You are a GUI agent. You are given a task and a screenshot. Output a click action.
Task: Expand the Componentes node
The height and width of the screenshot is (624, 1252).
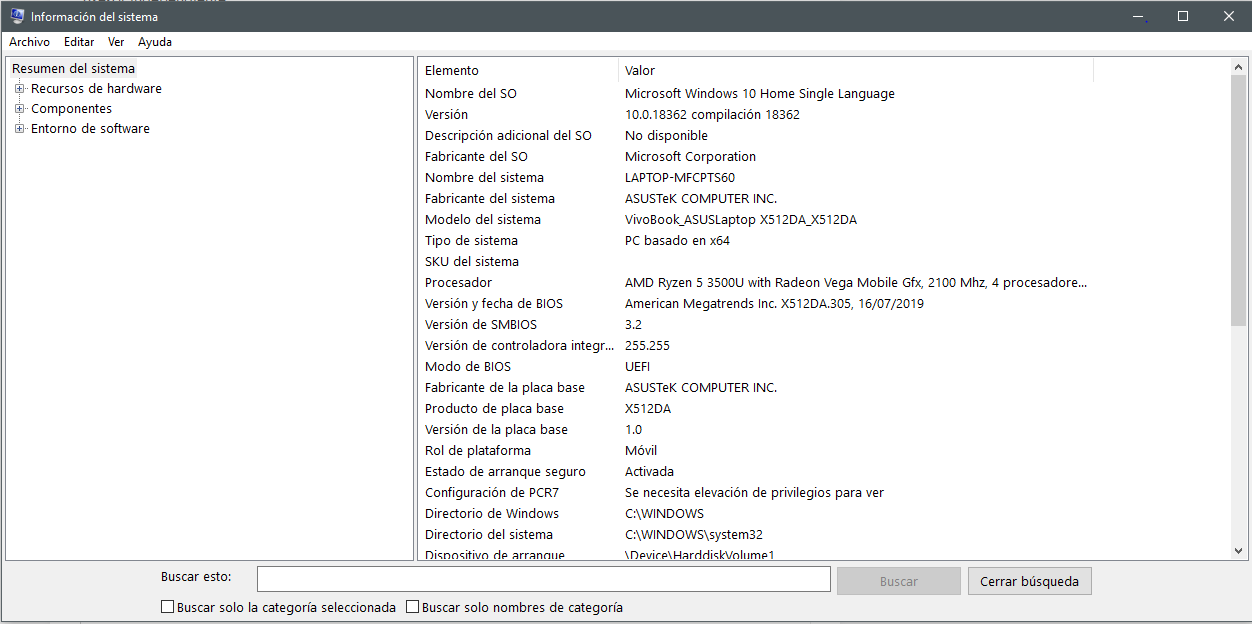(19, 109)
